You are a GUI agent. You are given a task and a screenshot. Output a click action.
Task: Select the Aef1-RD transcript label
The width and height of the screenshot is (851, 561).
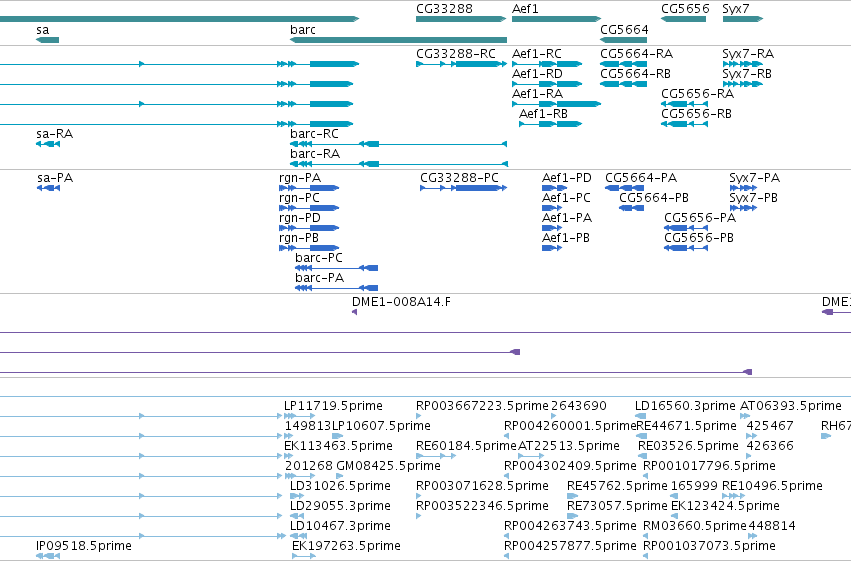coord(537,74)
